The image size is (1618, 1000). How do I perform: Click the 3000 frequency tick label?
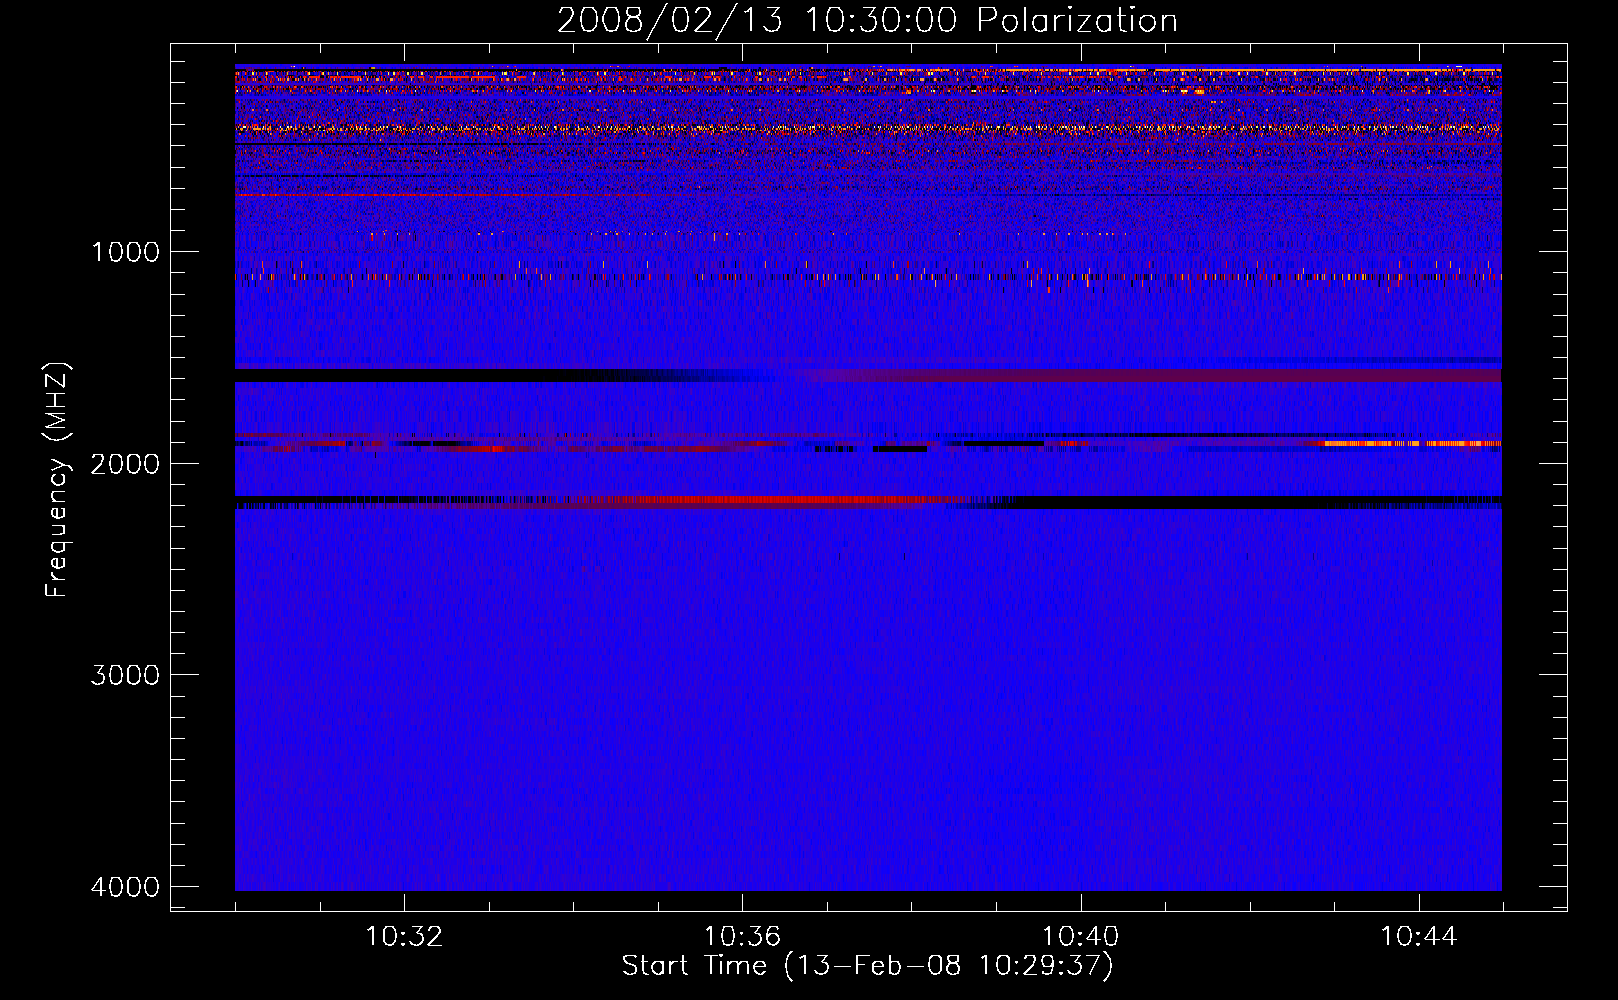coord(125,675)
